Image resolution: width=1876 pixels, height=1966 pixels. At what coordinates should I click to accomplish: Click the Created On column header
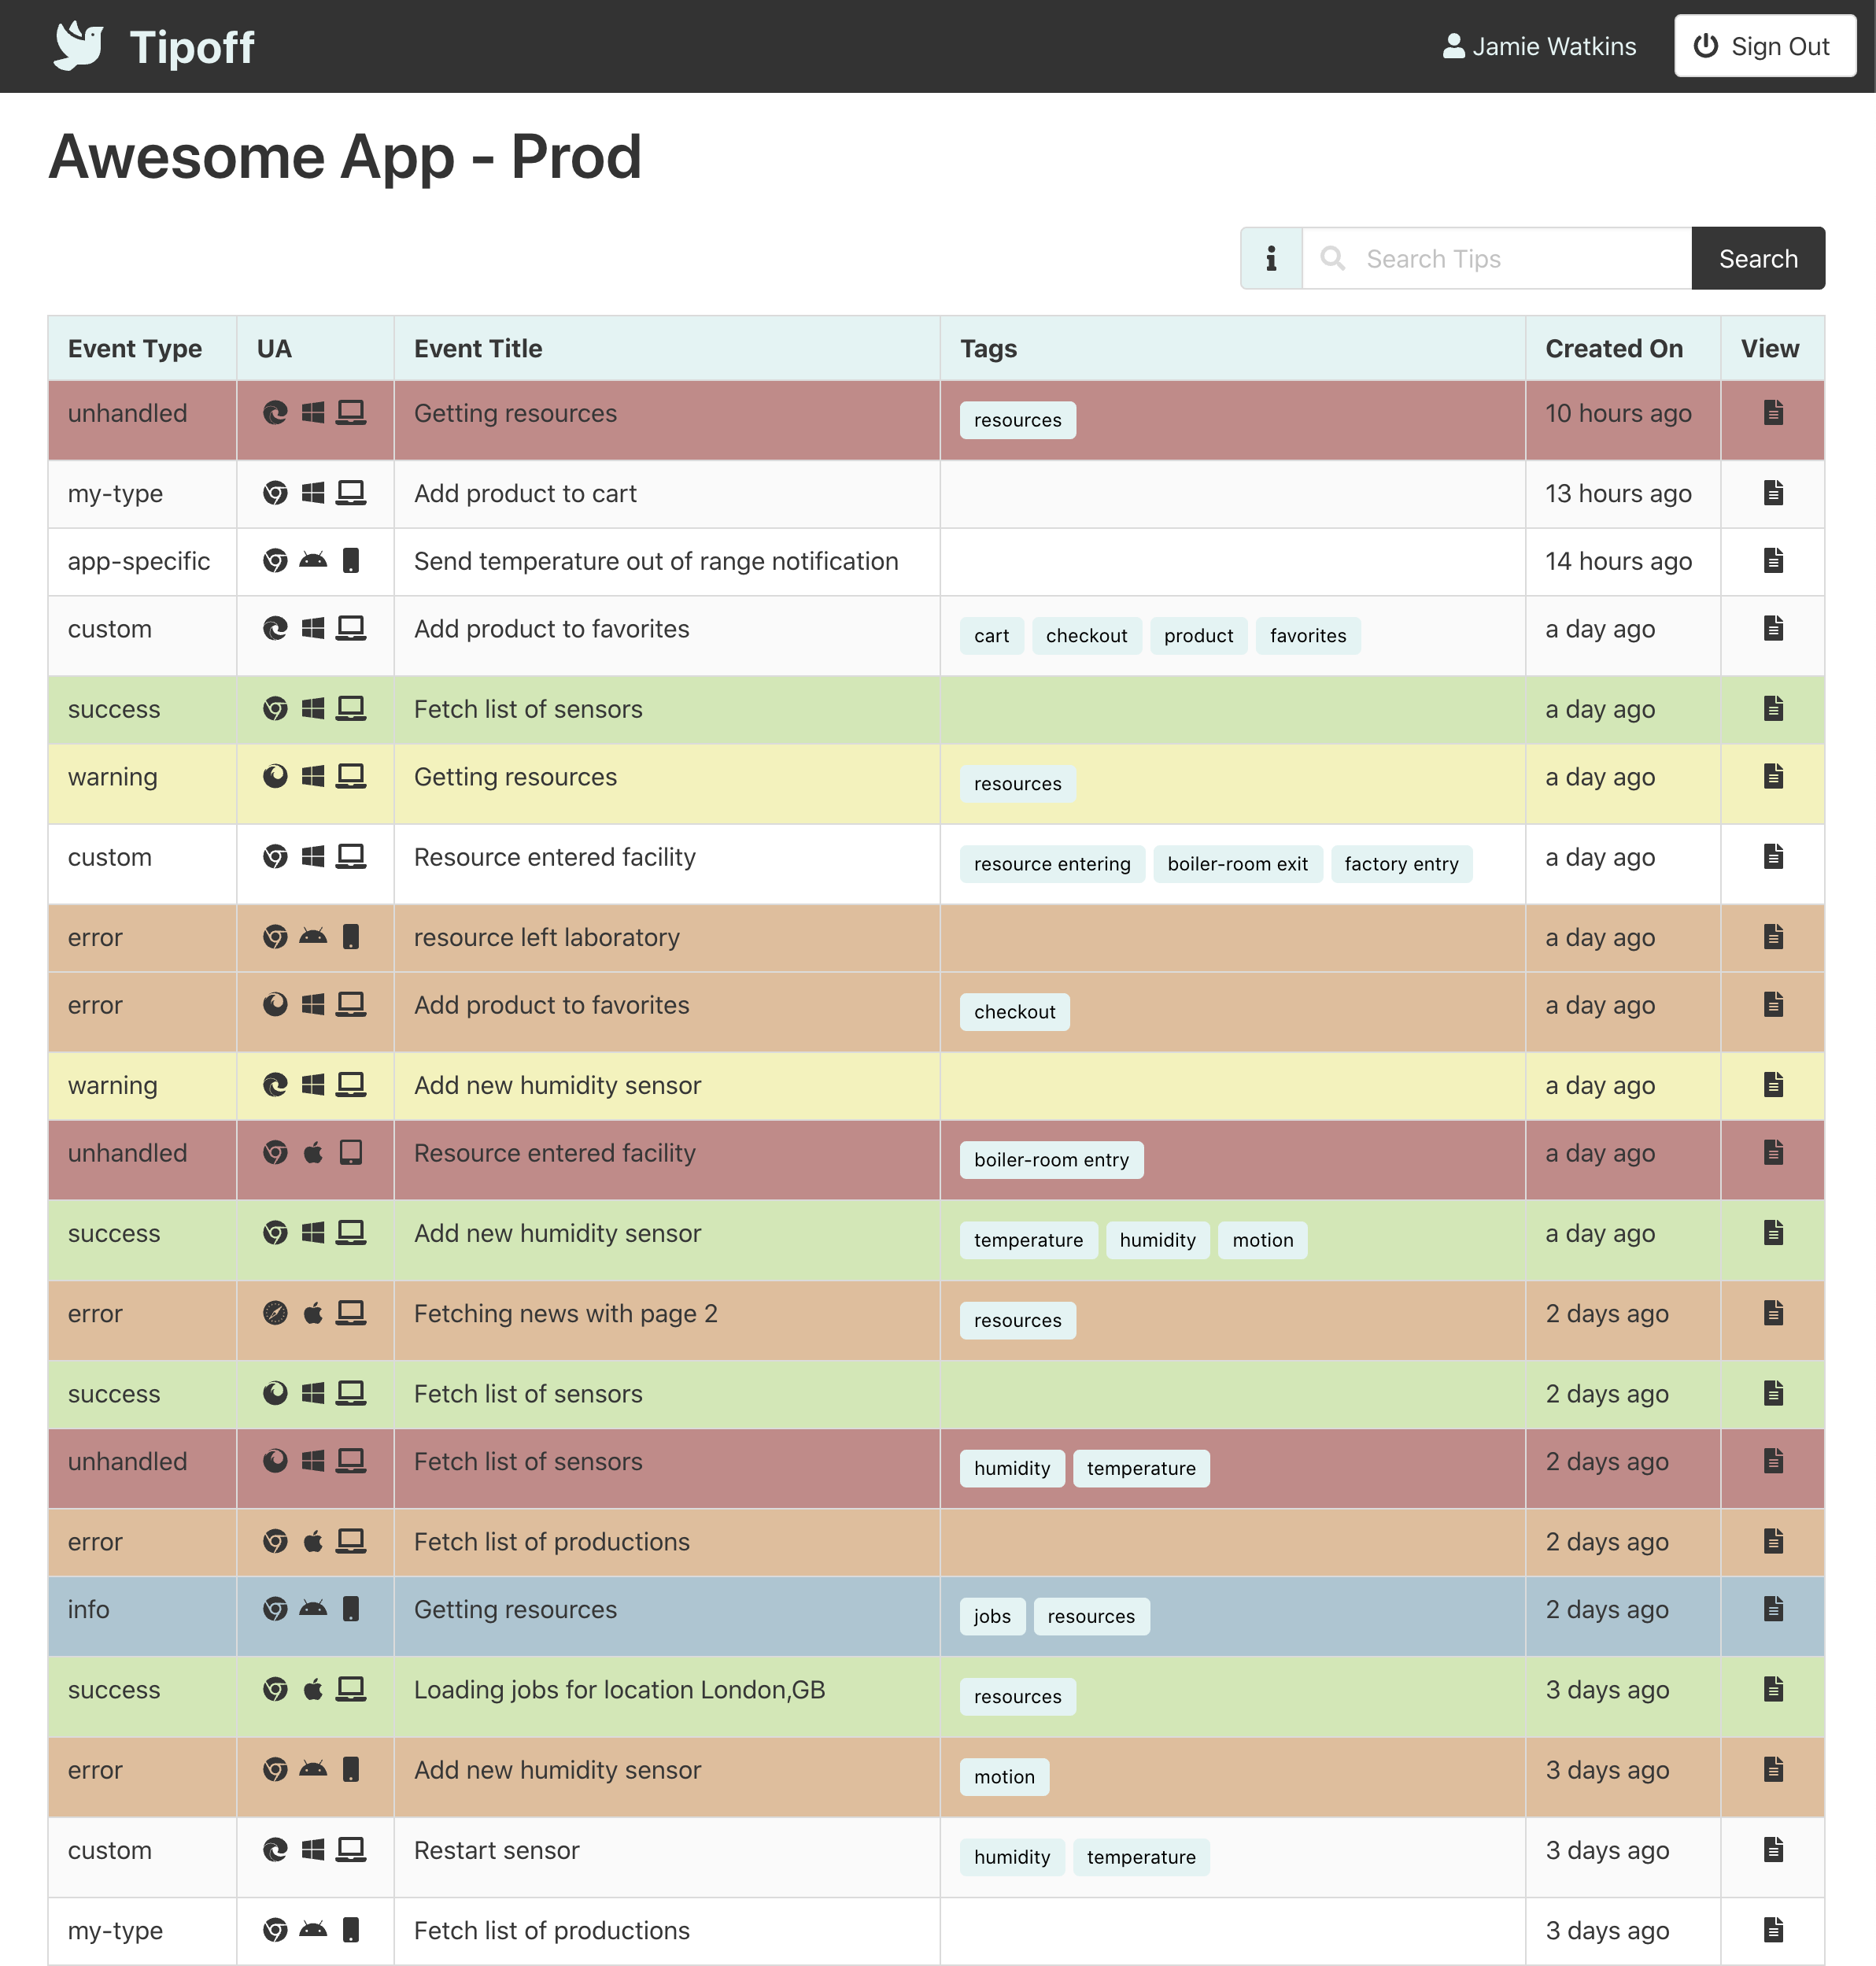point(1614,349)
